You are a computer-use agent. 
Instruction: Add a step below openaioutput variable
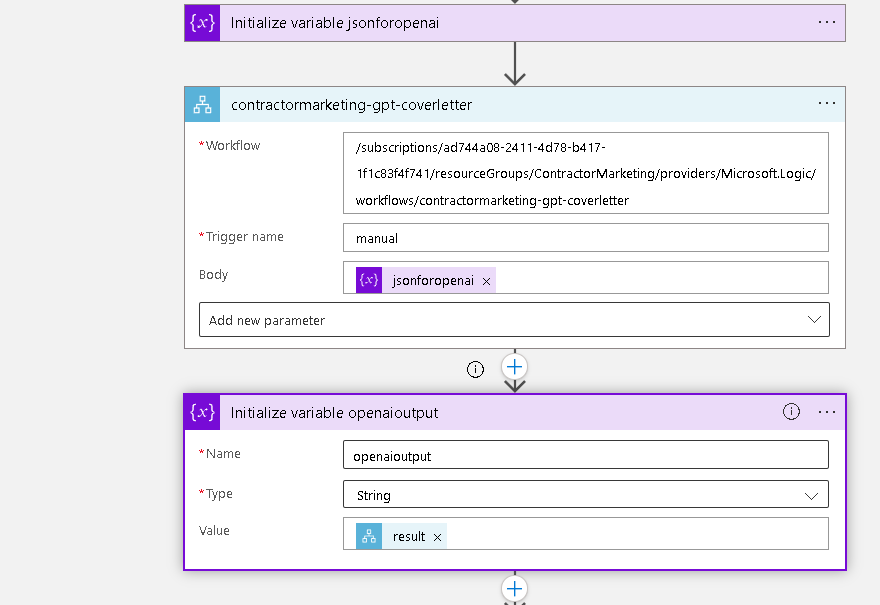click(x=515, y=589)
